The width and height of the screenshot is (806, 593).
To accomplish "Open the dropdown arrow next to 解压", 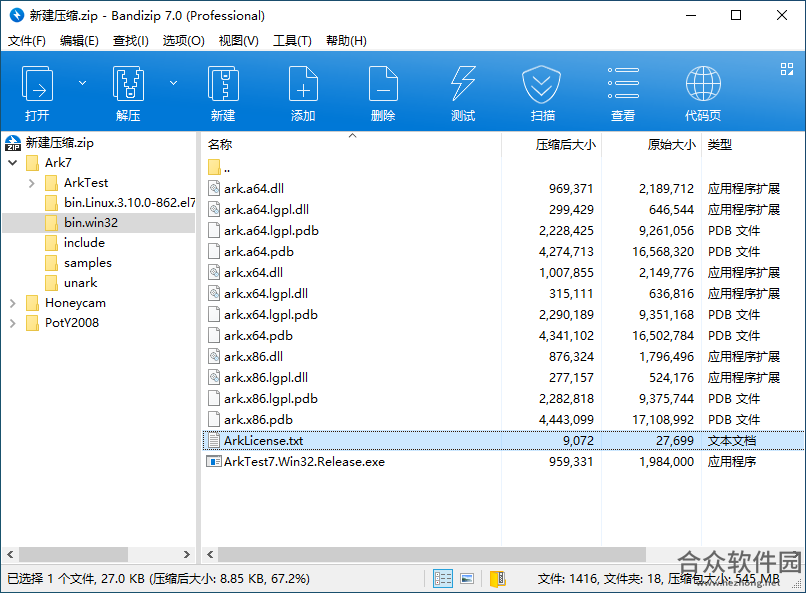I will pos(174,83).
